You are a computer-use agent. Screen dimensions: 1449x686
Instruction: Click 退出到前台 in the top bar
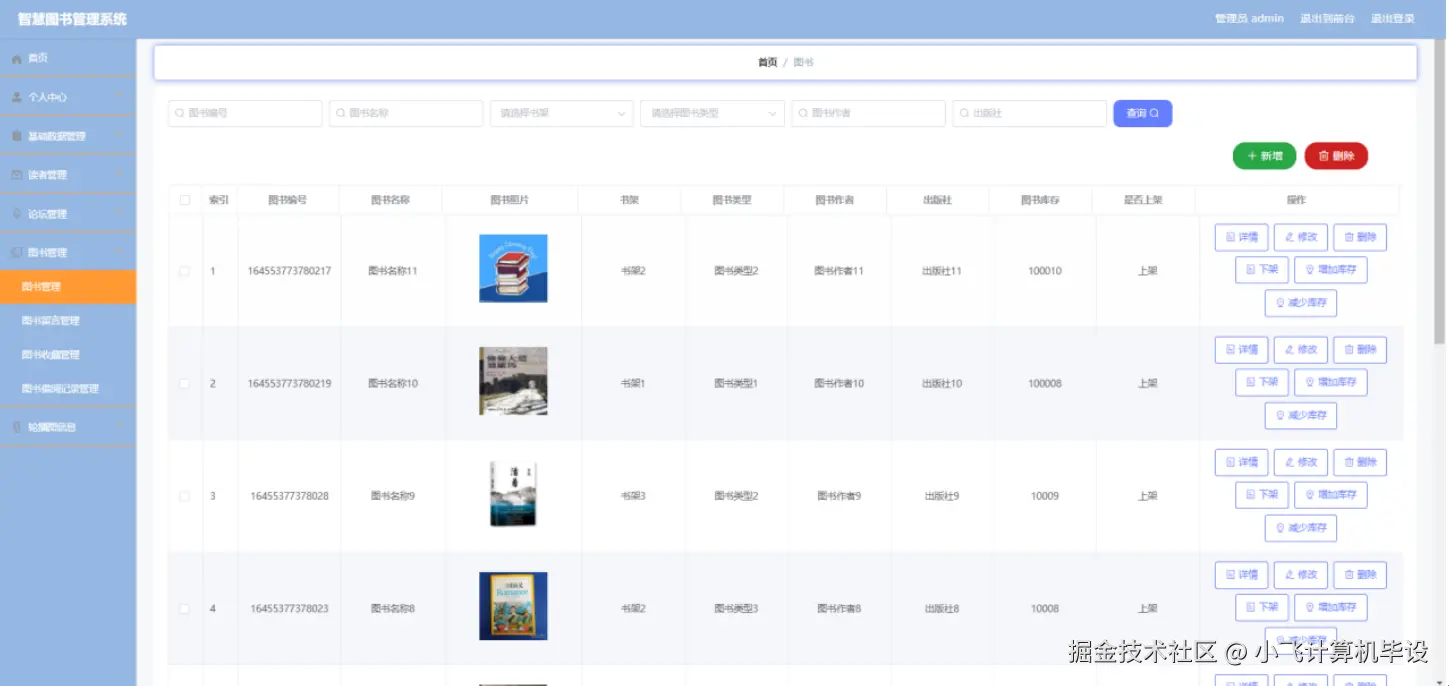click(1327, 18)
